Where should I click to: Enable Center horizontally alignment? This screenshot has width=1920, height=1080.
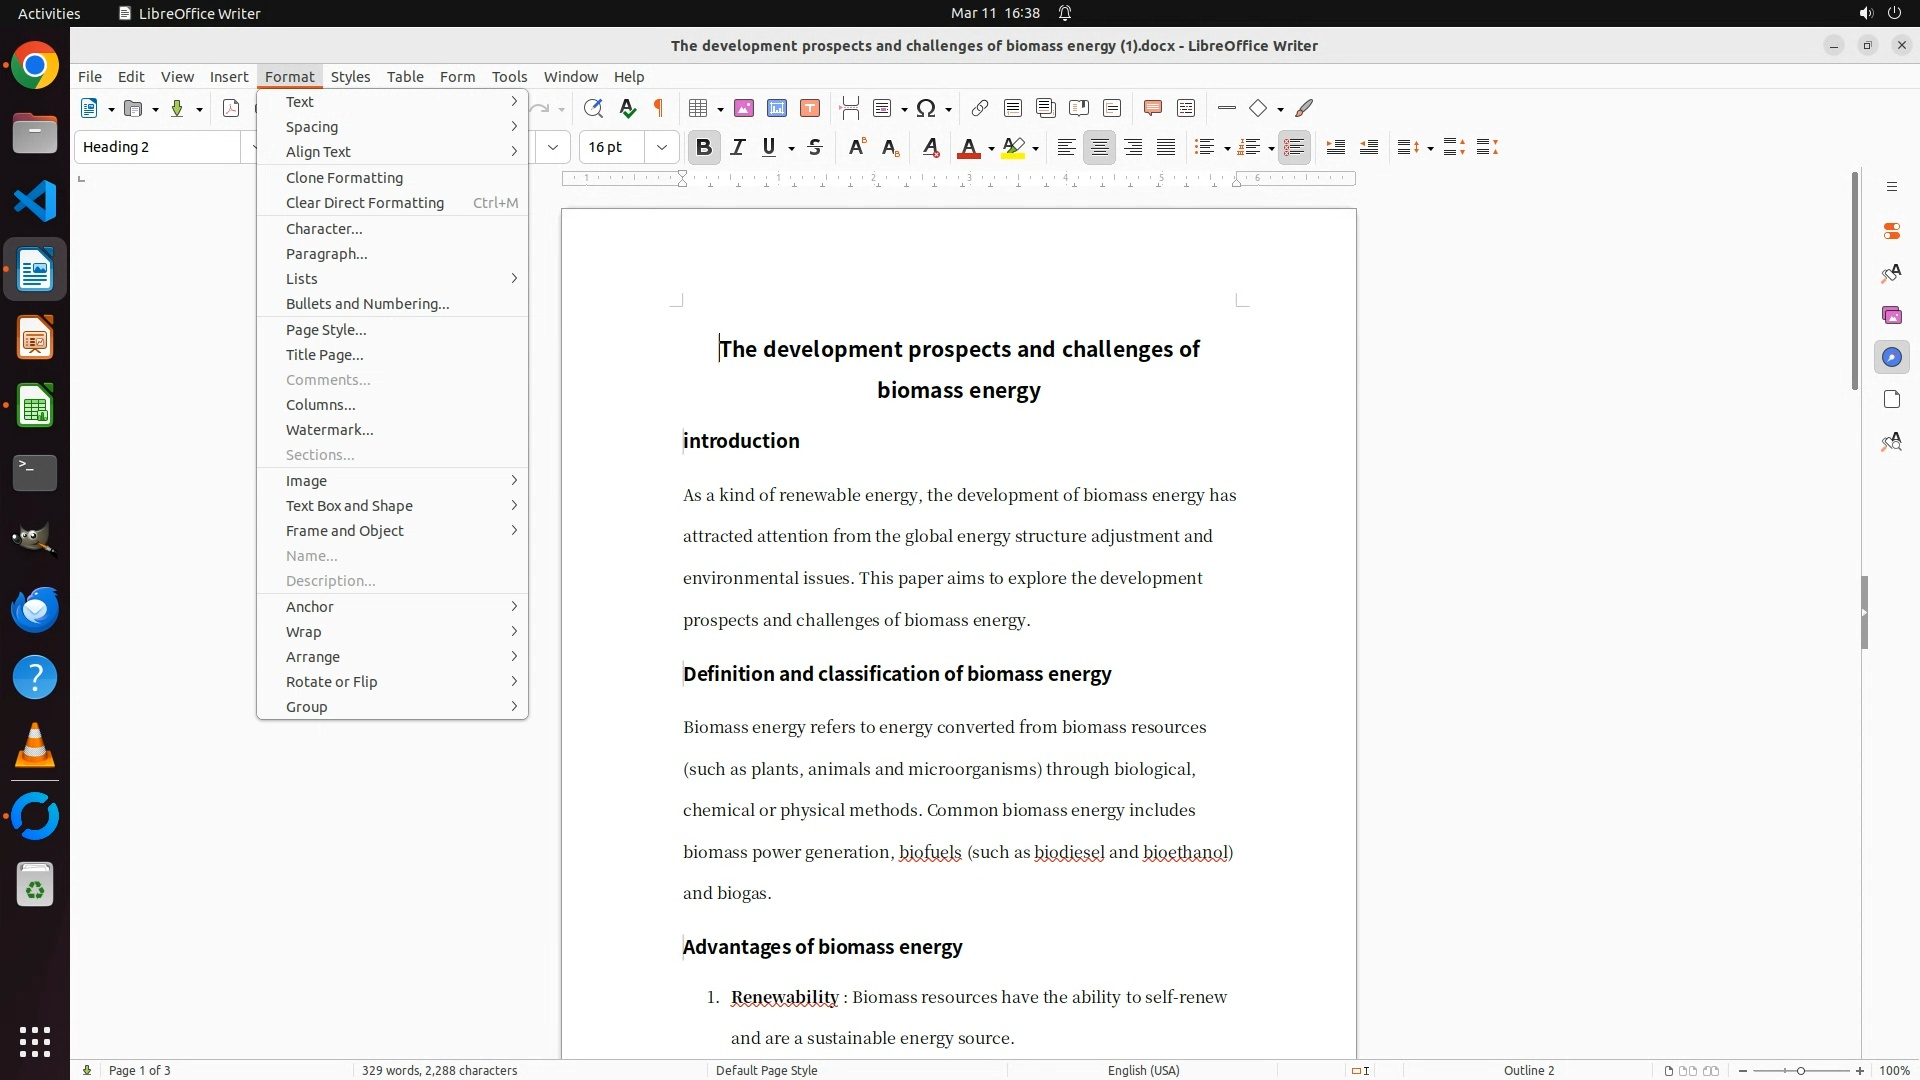click(x=1099, y=147)
